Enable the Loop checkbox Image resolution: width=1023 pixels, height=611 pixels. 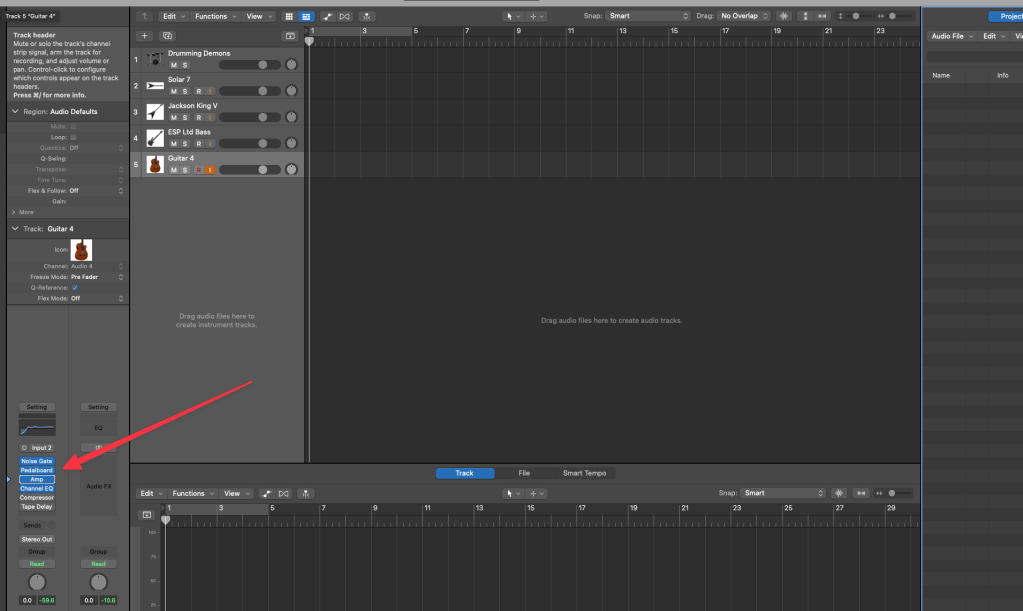click(x=74, y=137)
